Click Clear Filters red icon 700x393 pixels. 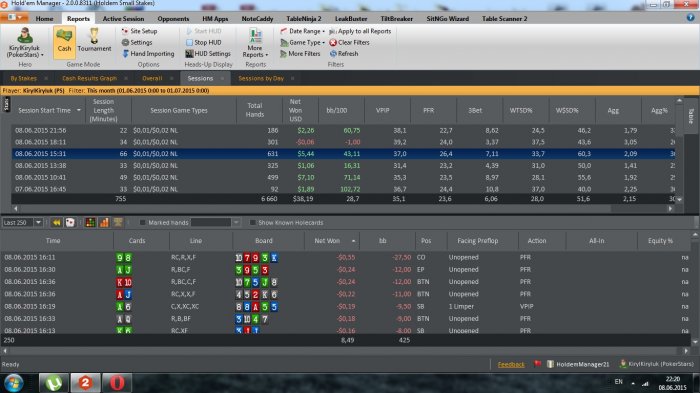click(x=333, y=42)
